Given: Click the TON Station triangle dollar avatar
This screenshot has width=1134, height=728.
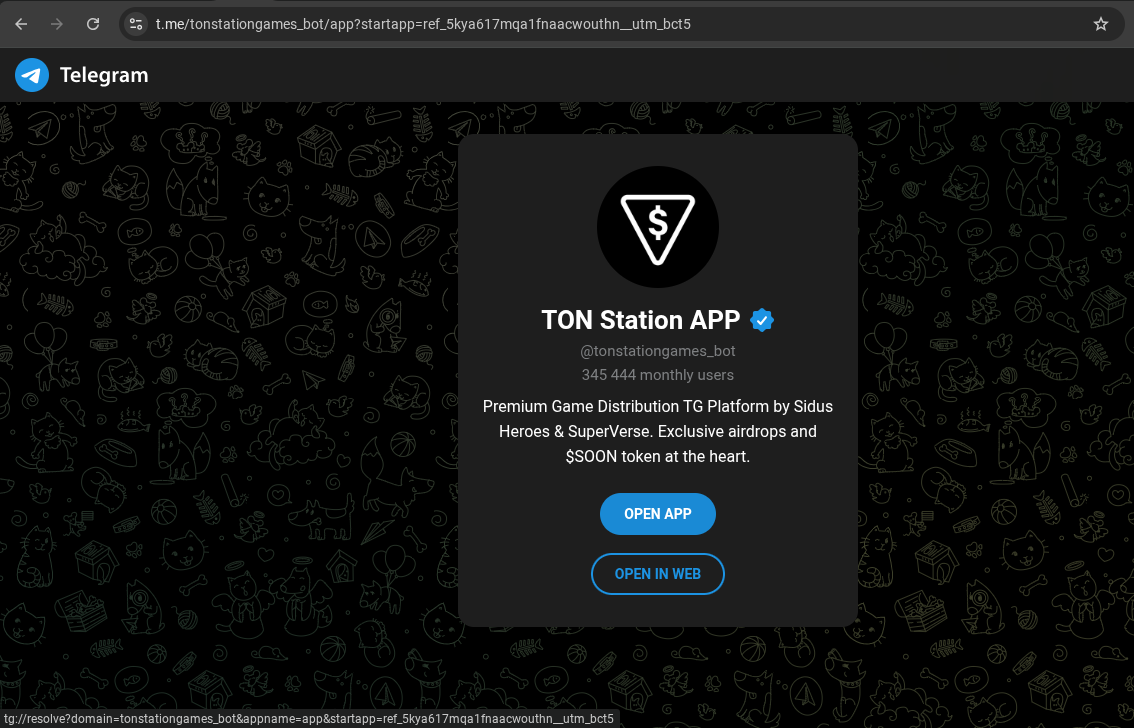Looking at the screenshot, I should [657, 227].
